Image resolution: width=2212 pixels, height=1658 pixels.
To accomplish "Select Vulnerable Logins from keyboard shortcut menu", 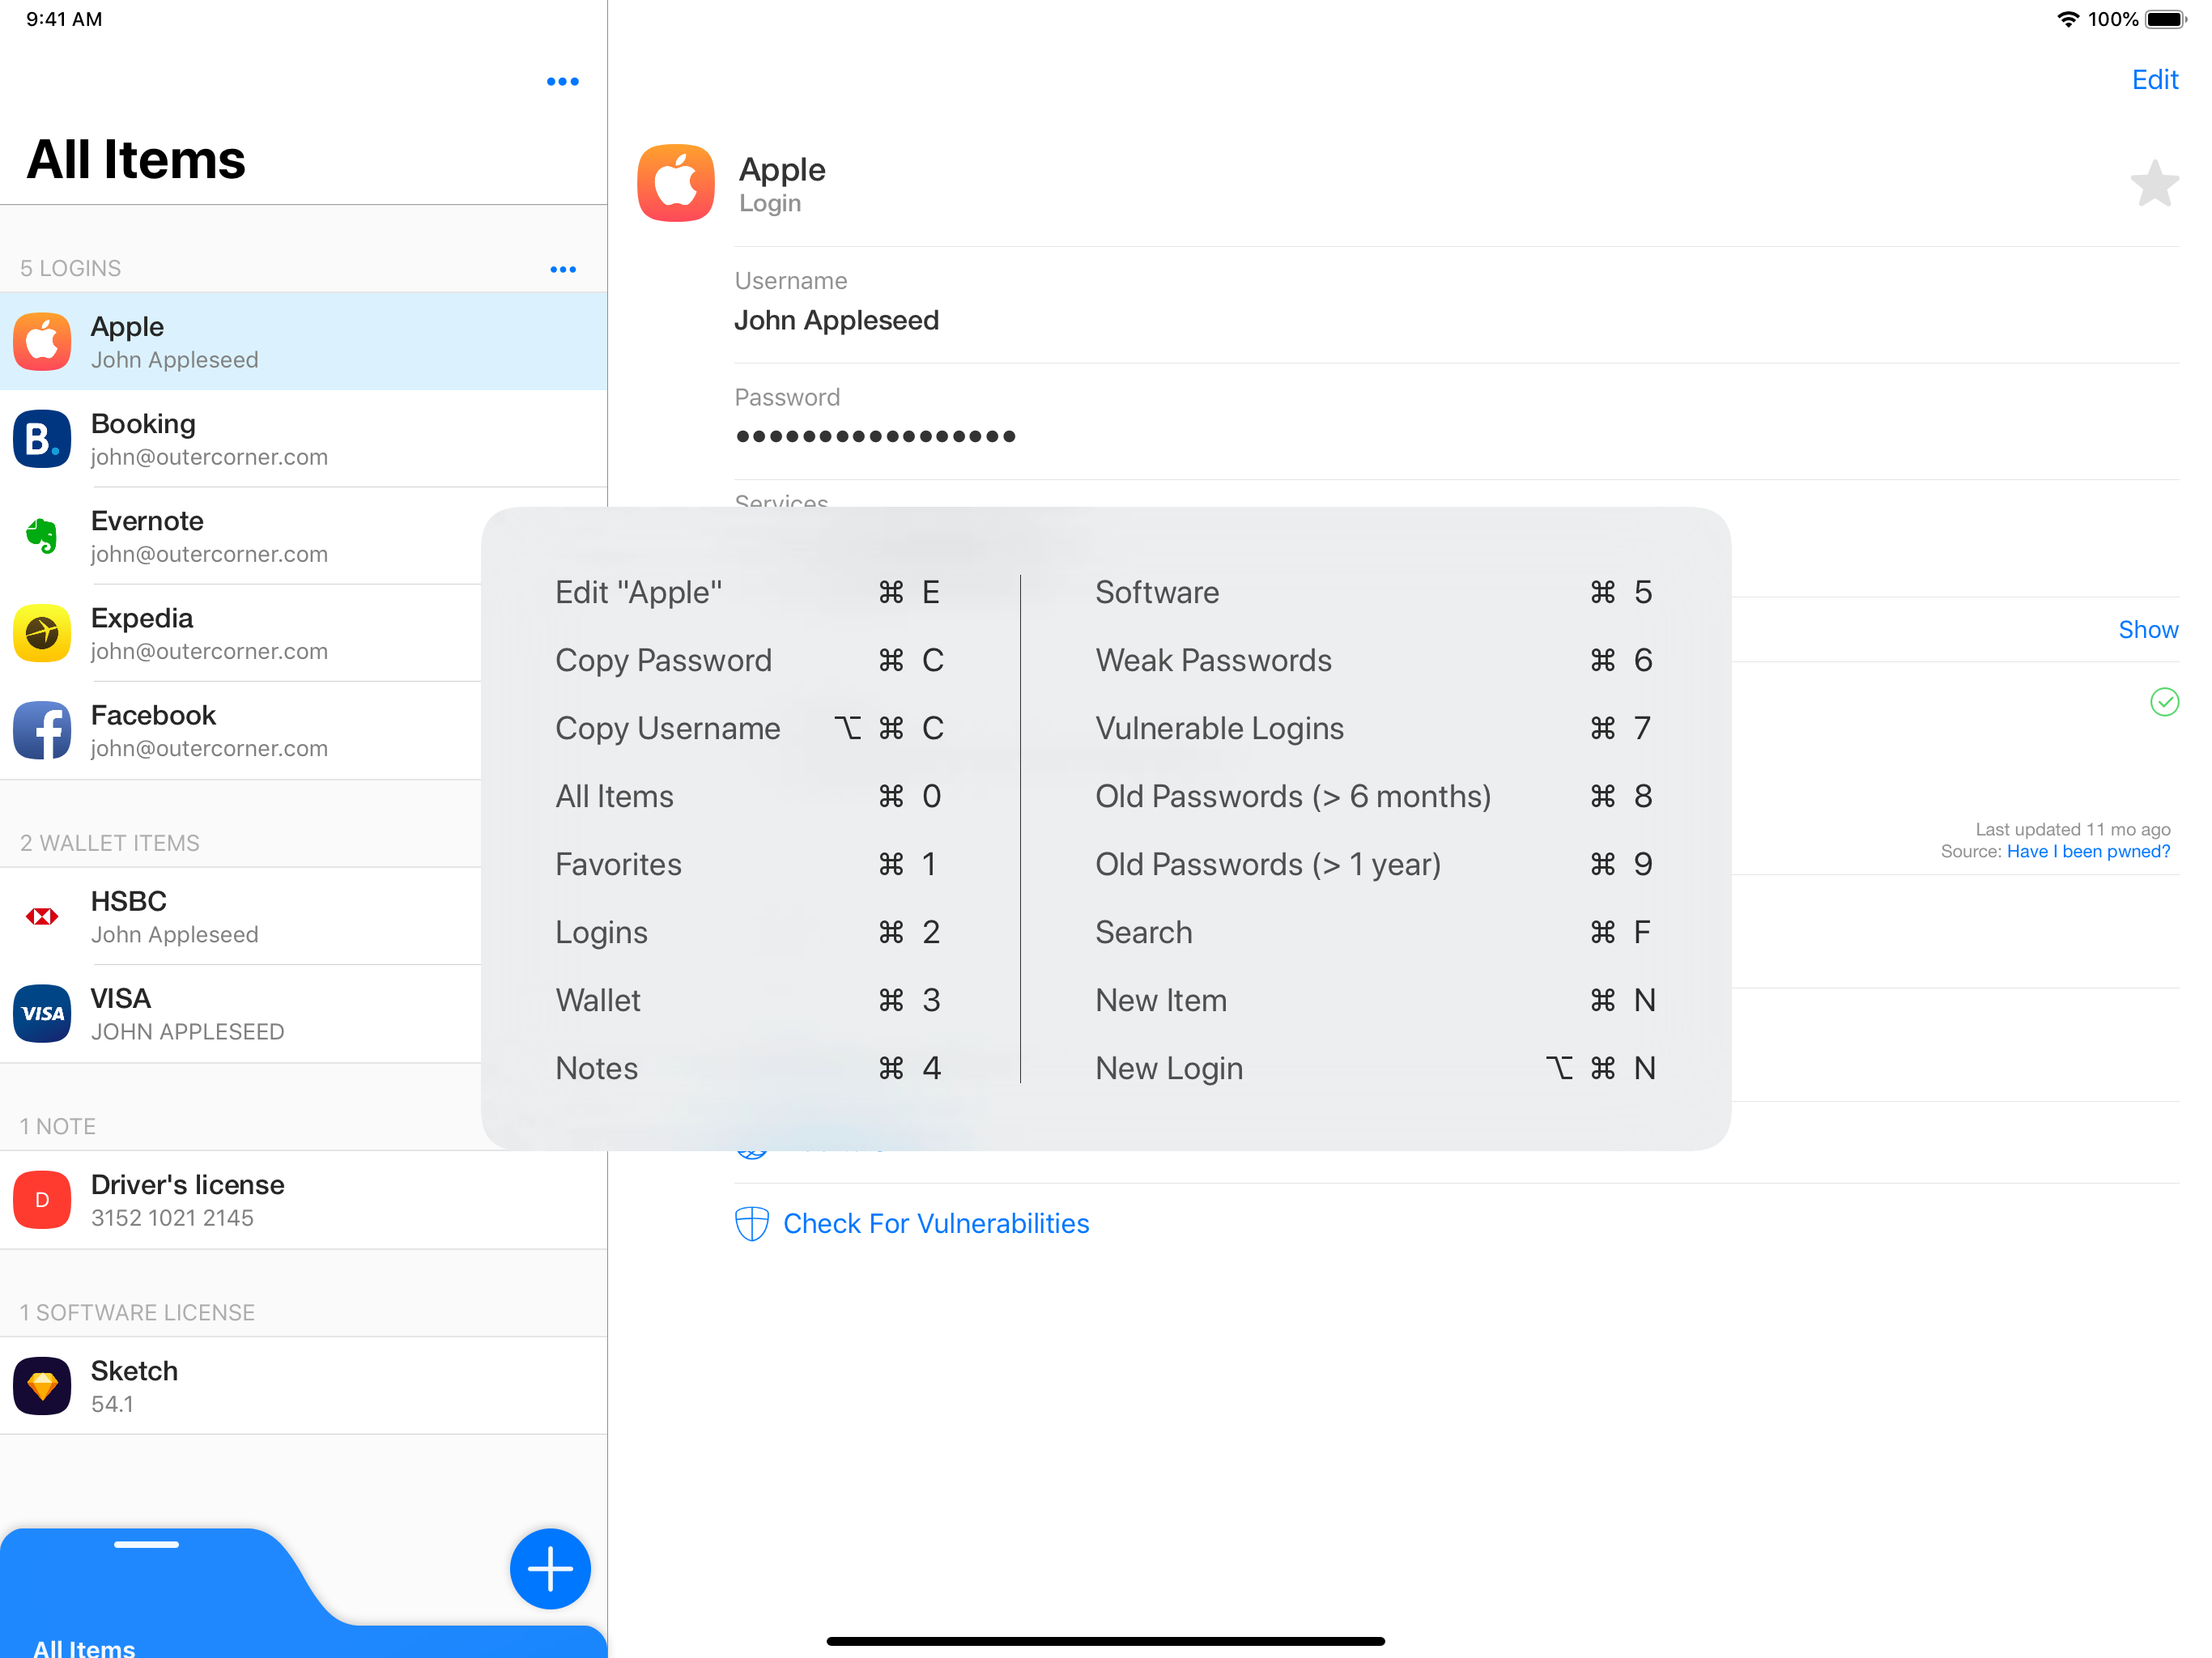I will [1218, 726].
